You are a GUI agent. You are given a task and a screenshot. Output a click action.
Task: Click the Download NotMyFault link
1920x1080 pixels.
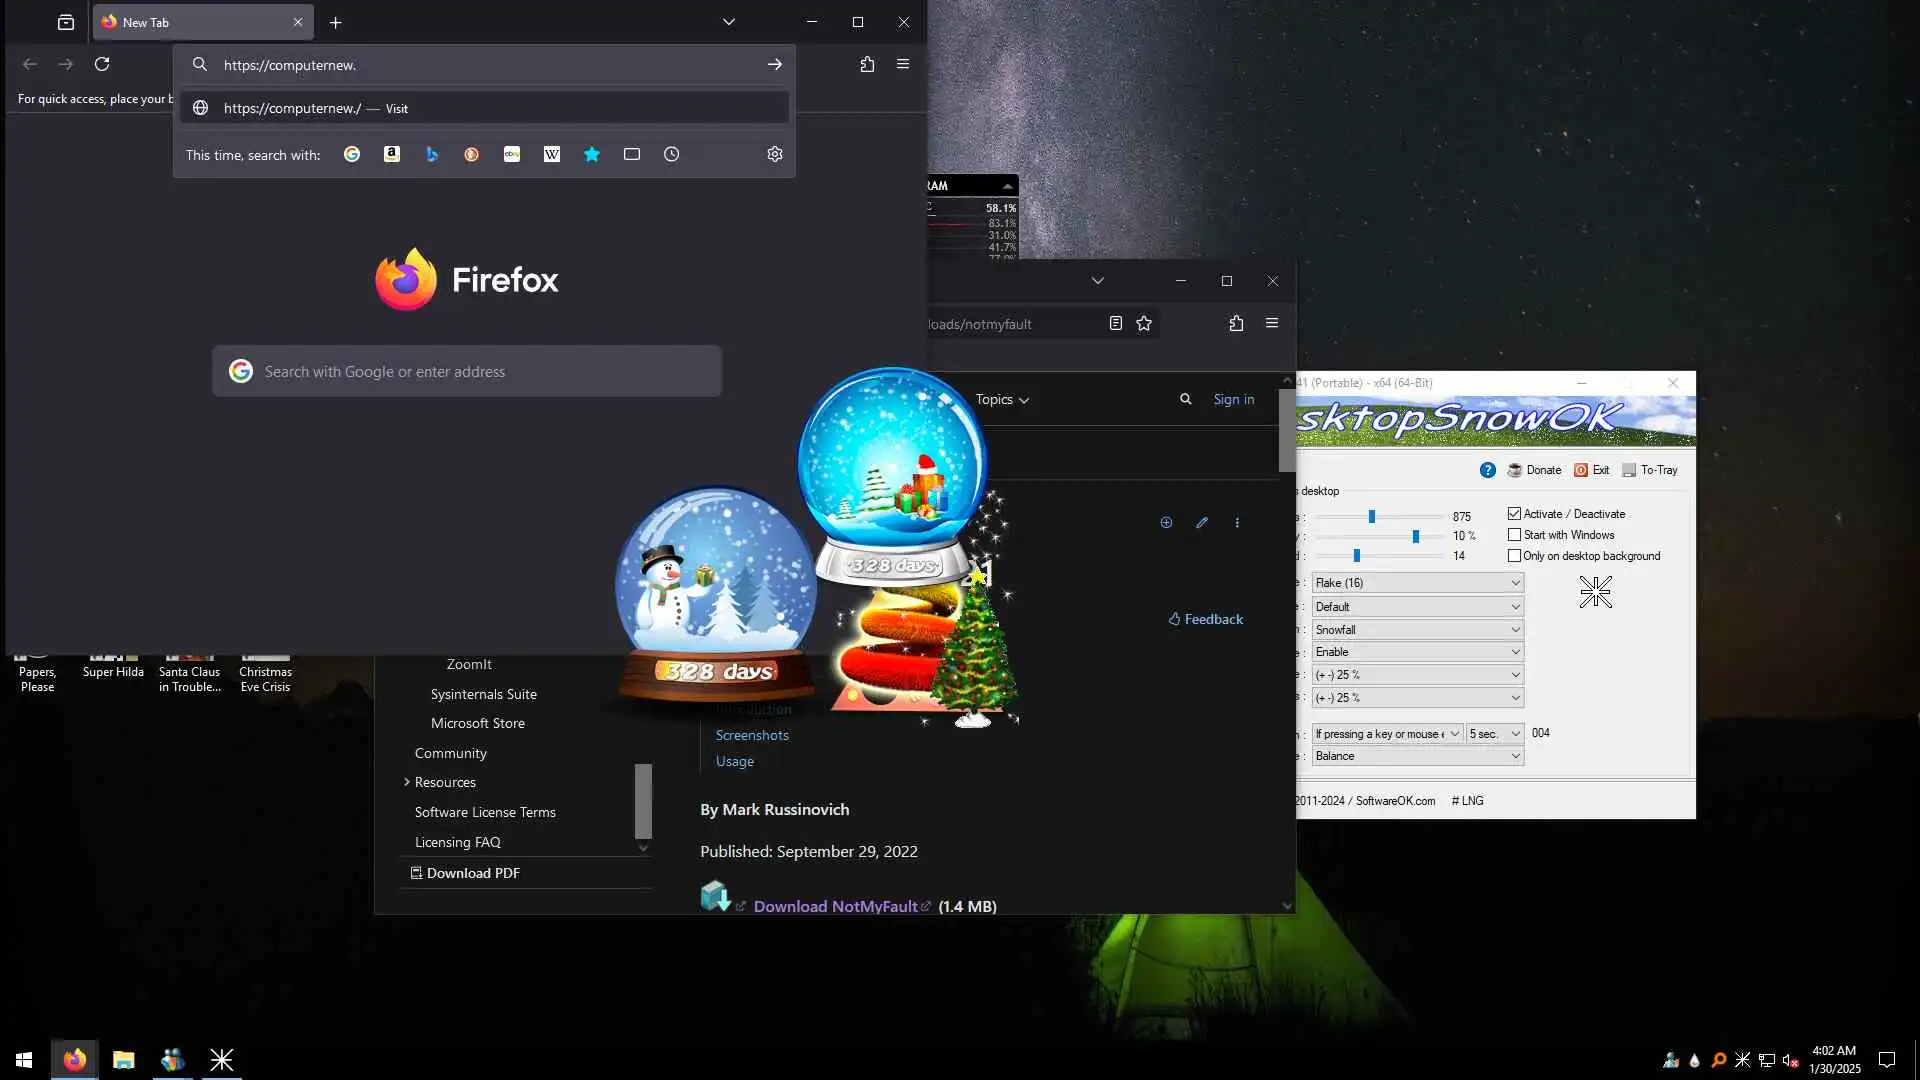pyautogui.click(x=835, y=906)
